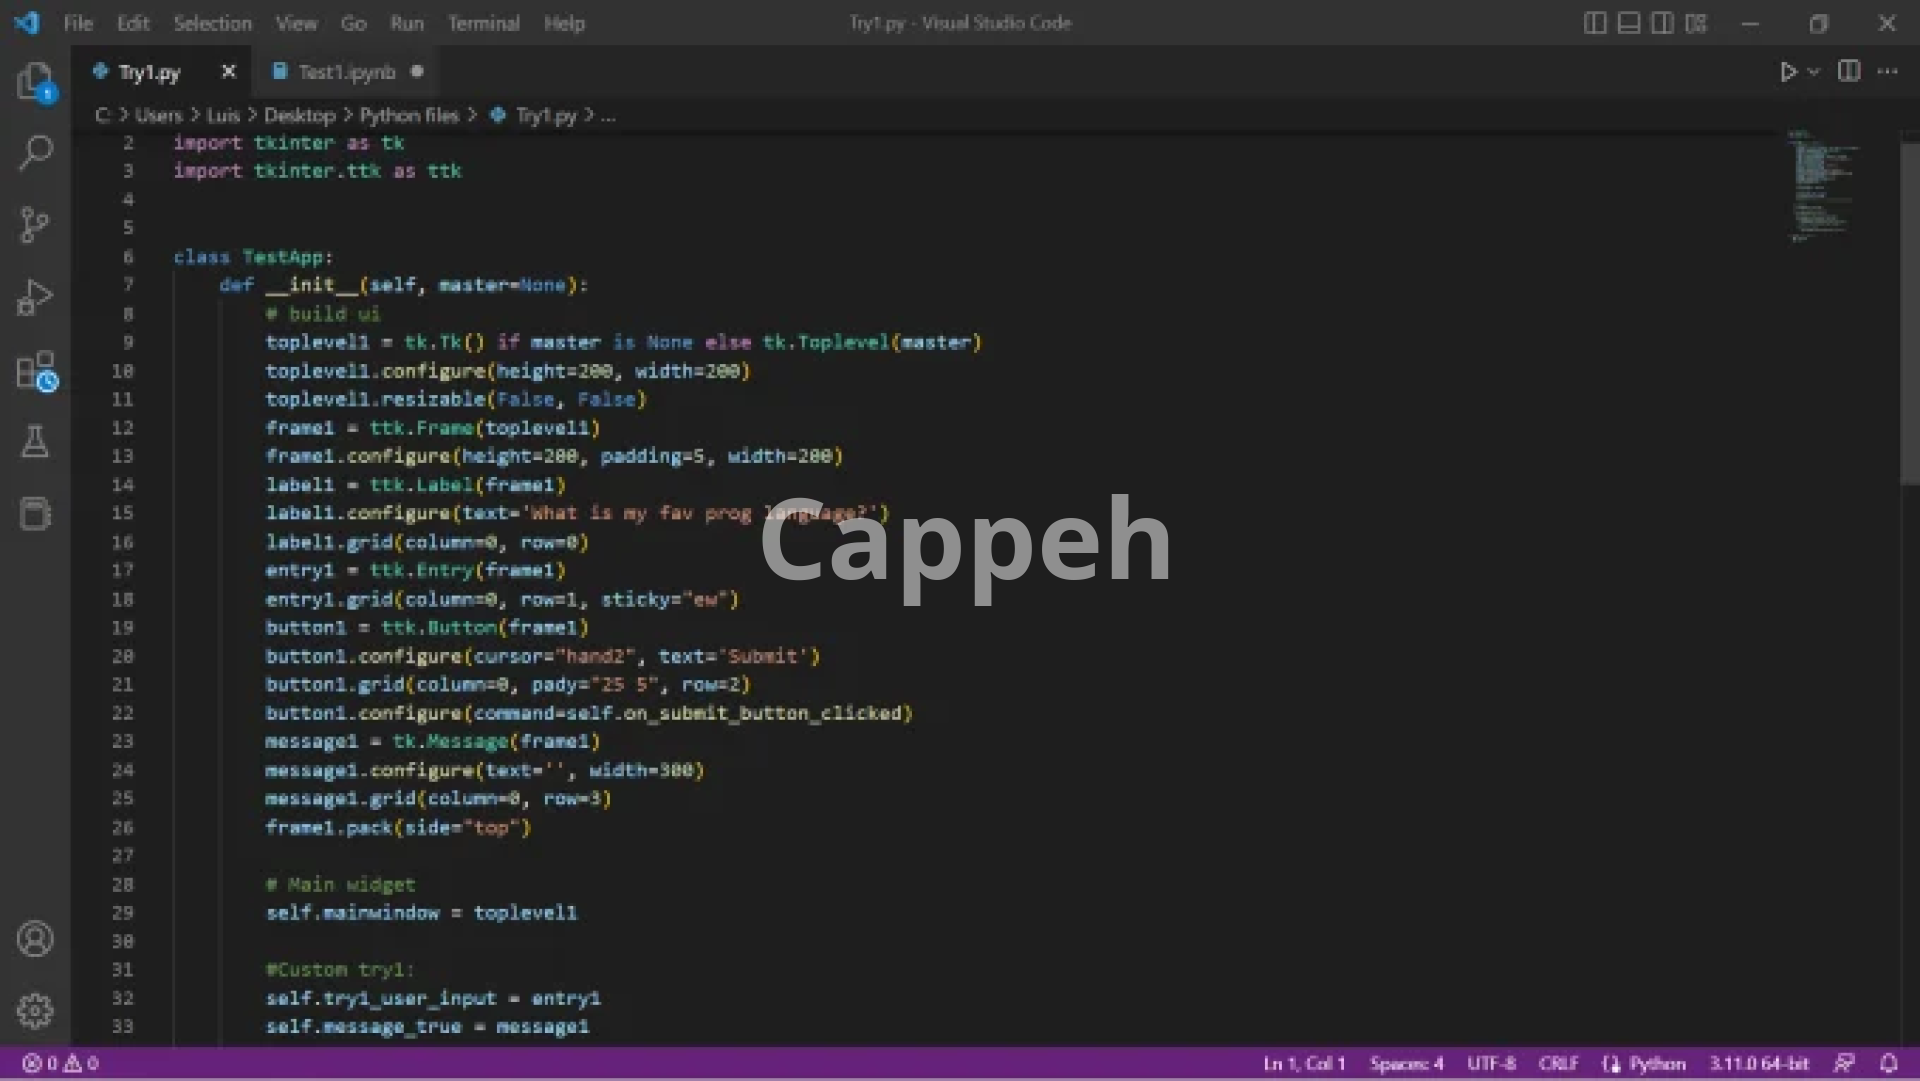Click the Run Python File play button
This screenshot has width=1920, height=1081.
[1788, 72]
